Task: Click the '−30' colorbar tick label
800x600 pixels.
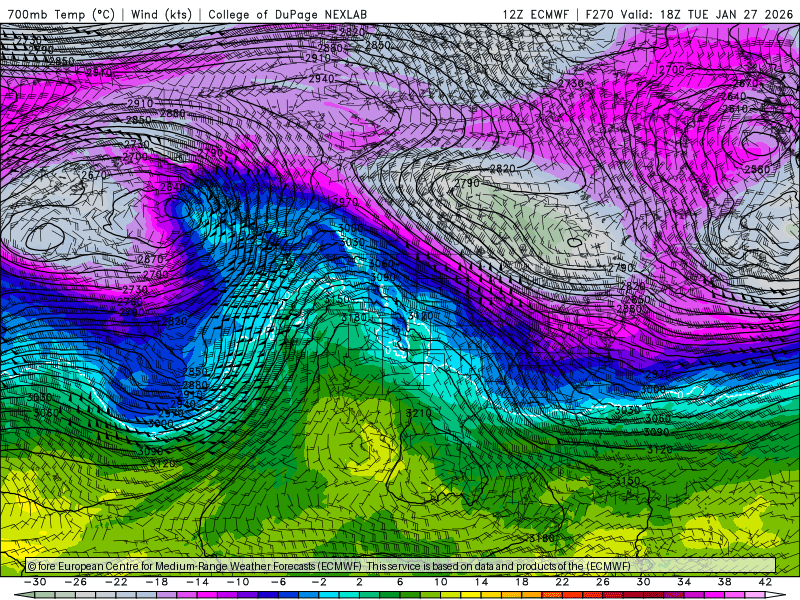Action: (x=35, y=582)
